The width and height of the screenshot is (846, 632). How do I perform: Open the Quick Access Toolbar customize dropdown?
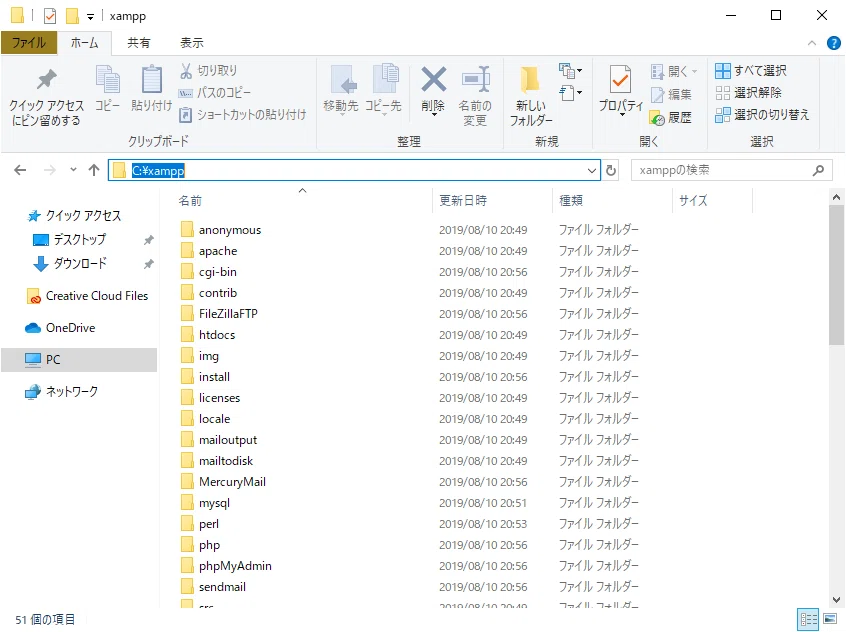pos(90,17)
